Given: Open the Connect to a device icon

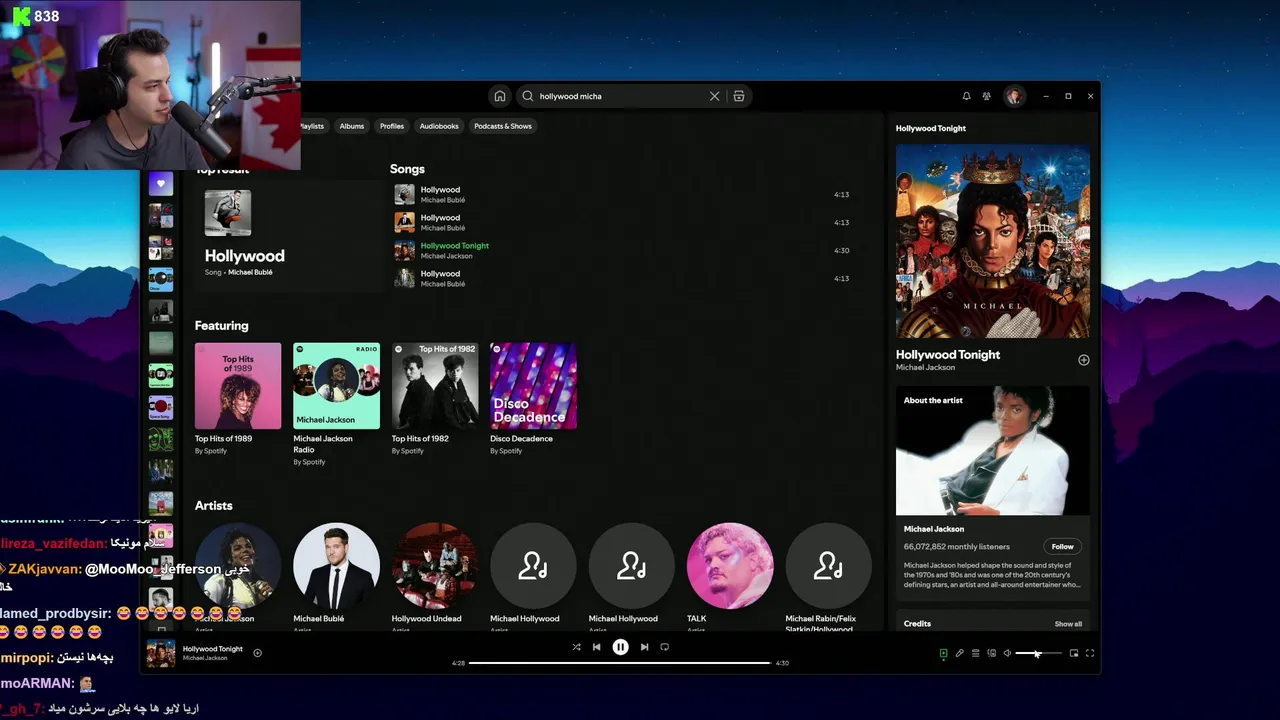Looking at the screenshot, I should [x=991, y=653].
